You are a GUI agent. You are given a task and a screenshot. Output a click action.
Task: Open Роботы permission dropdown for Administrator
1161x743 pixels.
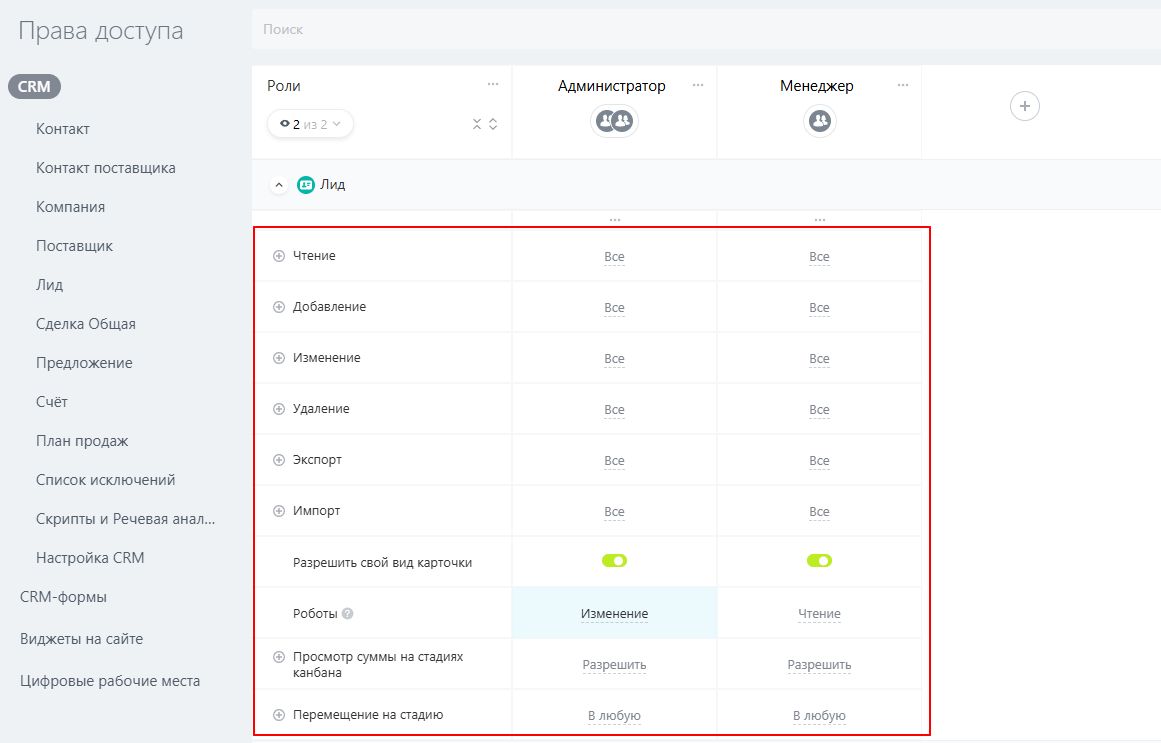click(x=614, y=614)
